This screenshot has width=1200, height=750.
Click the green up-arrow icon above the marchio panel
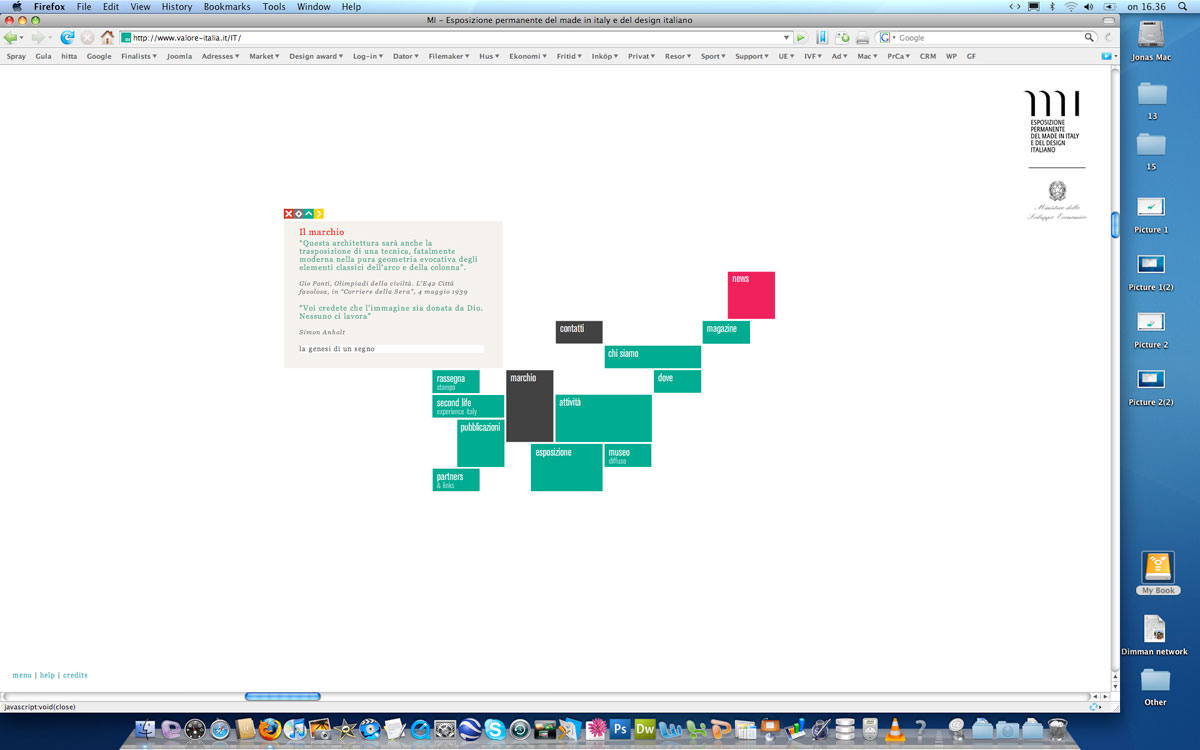tap(309, 214)
